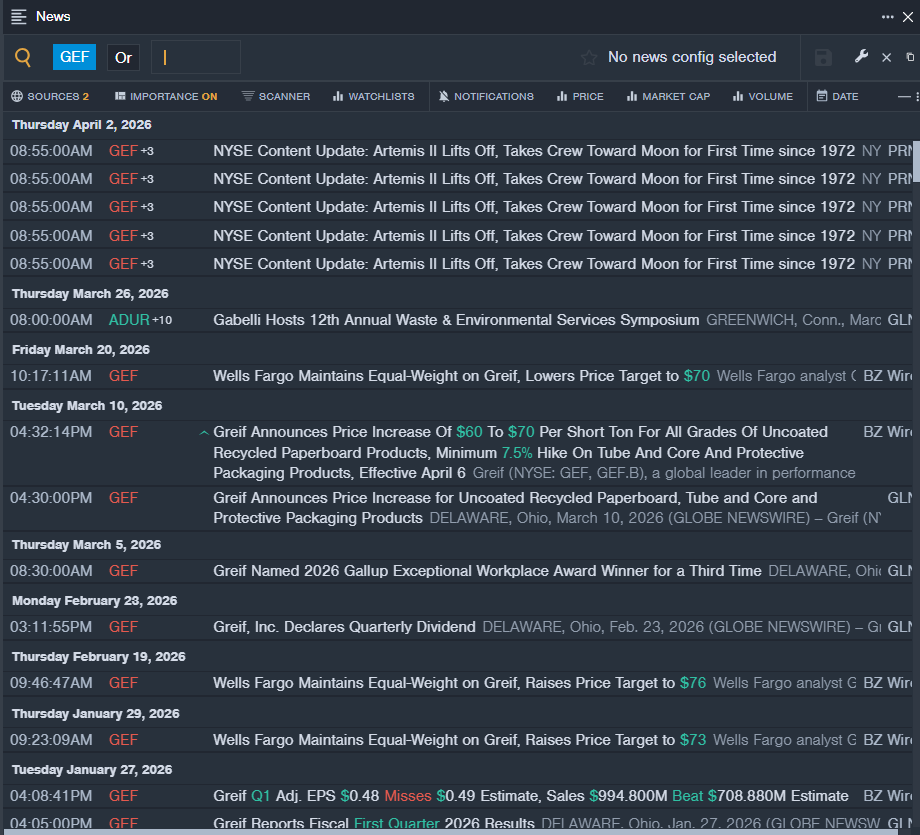Screen dimensions: 920x835
Task: Open settings with the wrench icon
Action: pyautogui.click(x=861, y=57)
